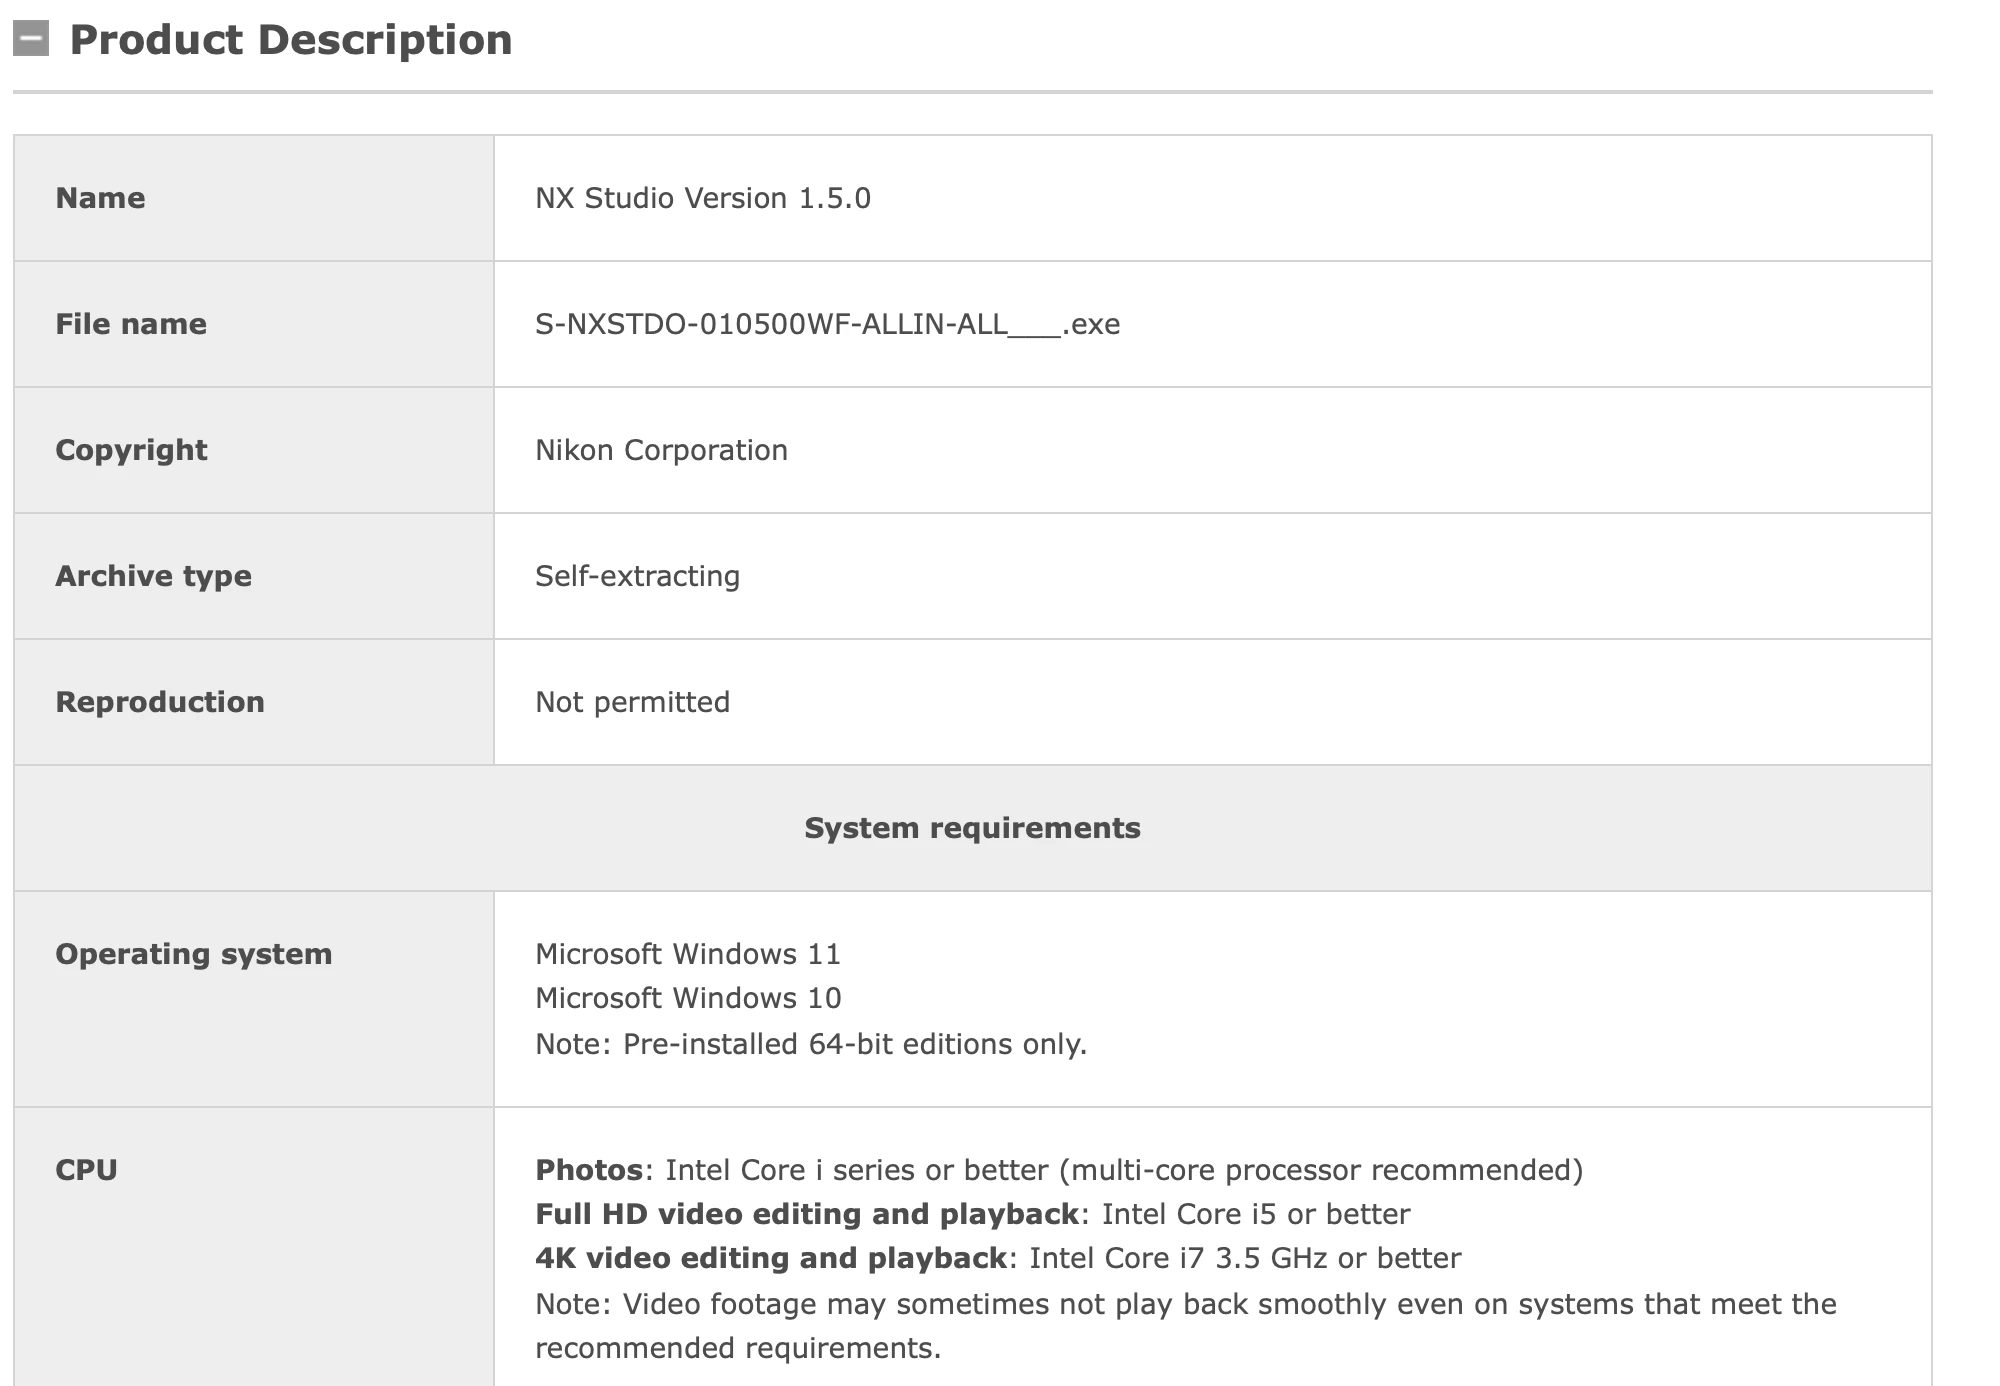Click the Microsoft Windows 10 line
The width and height of the screenshot is (2000, 1386).
point(687,998)
